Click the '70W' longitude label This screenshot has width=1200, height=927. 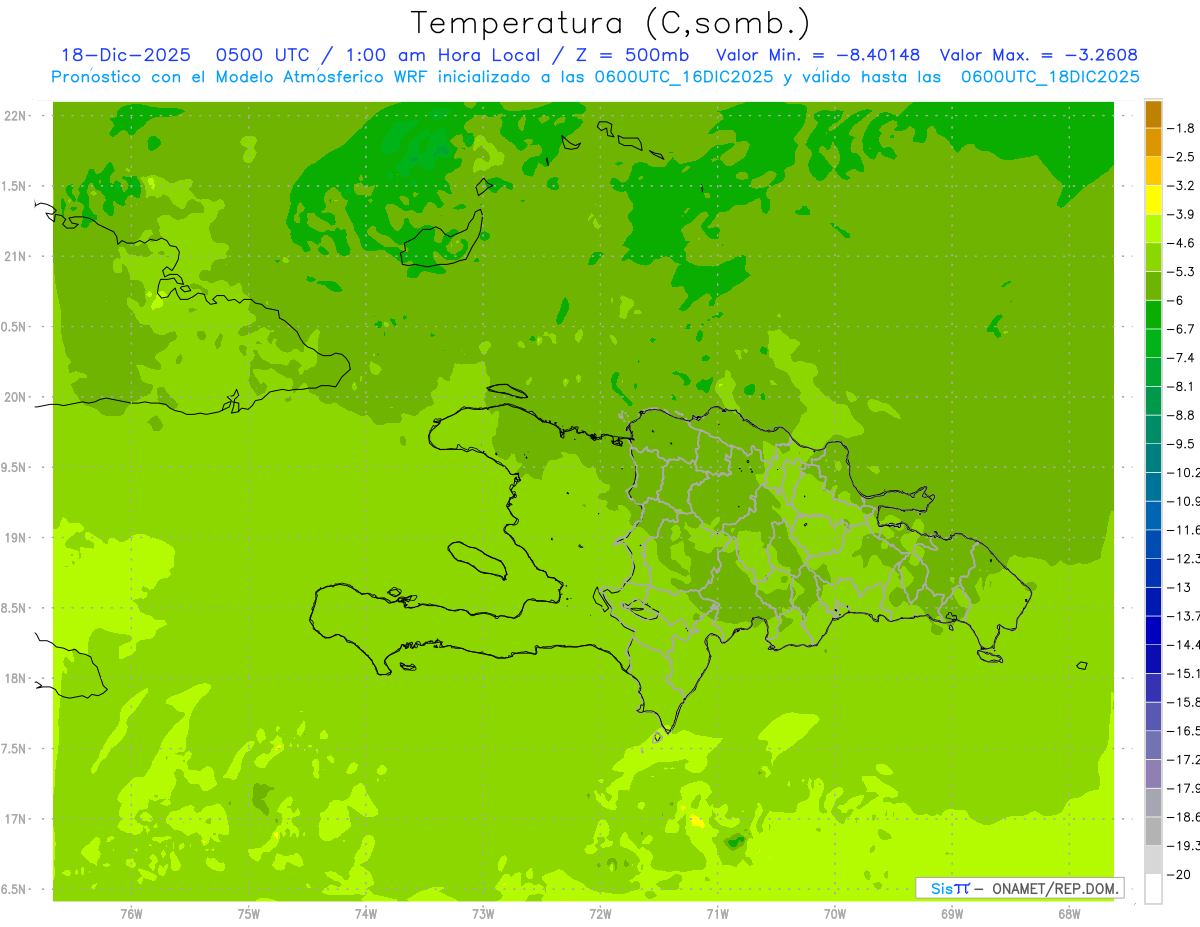coord(835,913)
